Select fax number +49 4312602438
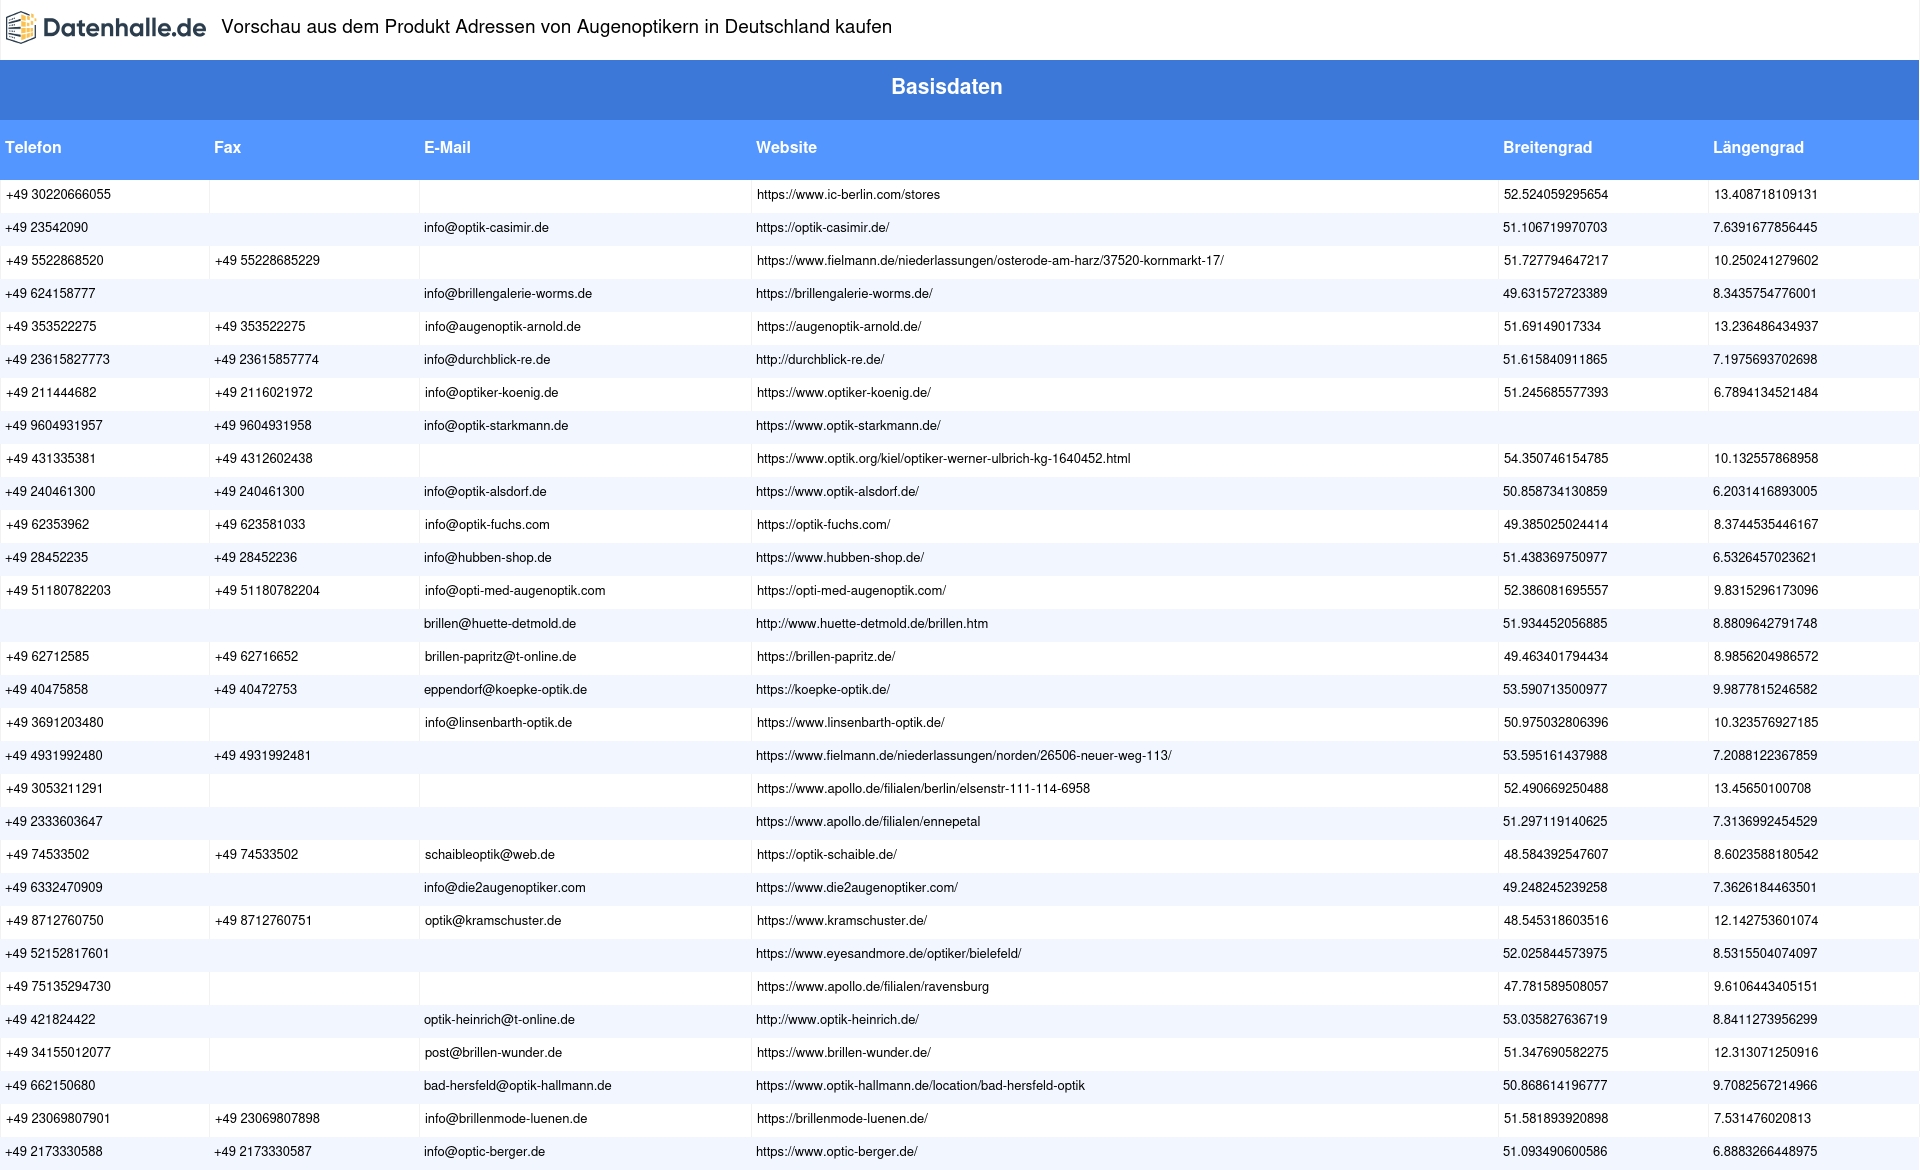Screen dimensions: 1920x1170 click(x=264, y=459)
